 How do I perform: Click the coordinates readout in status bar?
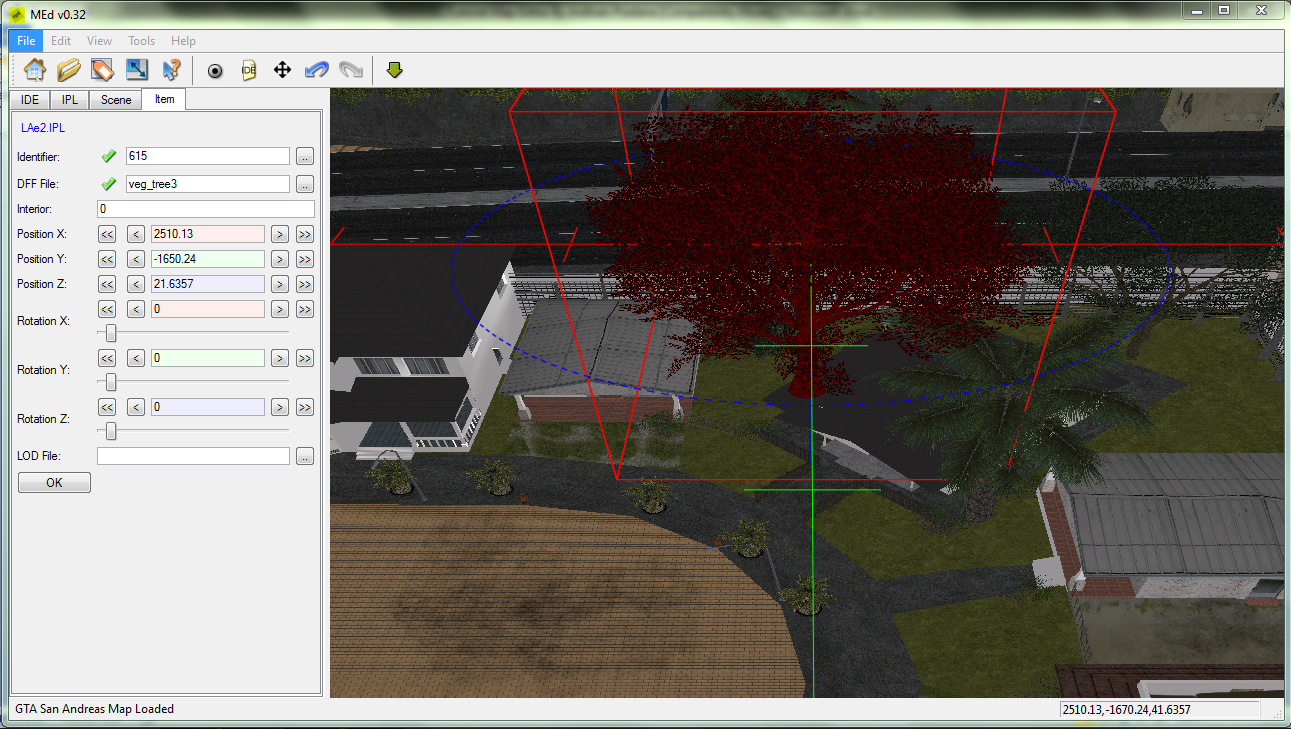pos(1125,709)
